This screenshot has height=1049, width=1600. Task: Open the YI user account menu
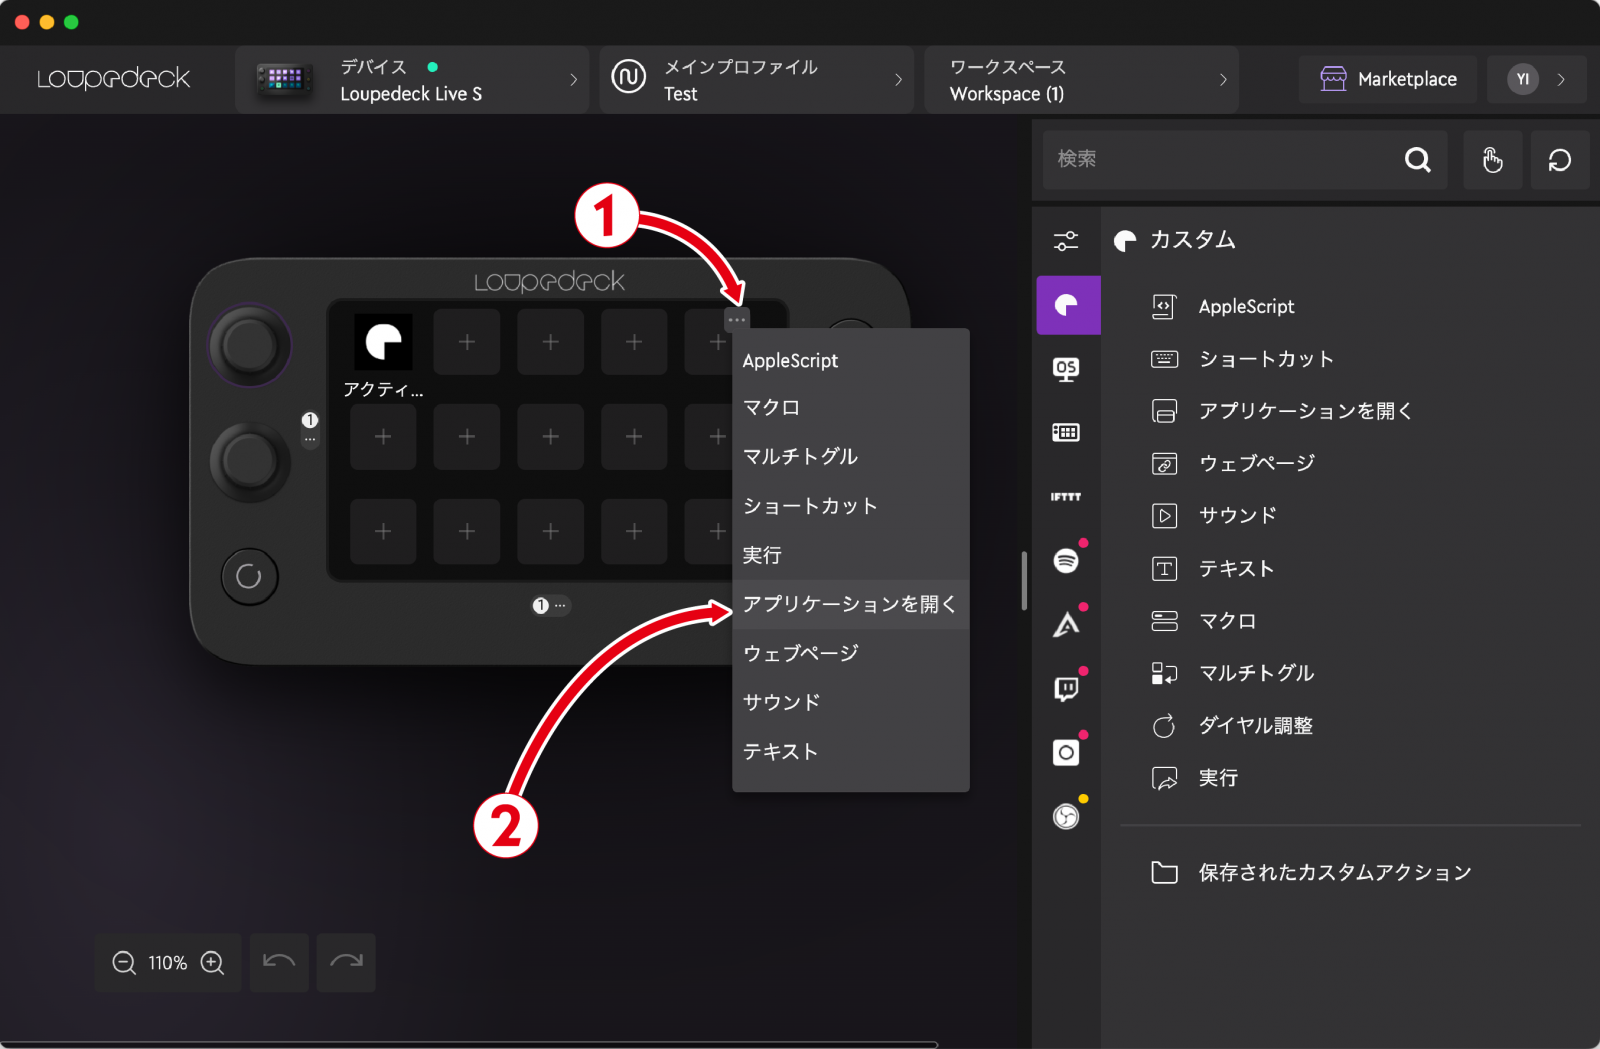pyautogui.click(x=1537, y=79)
